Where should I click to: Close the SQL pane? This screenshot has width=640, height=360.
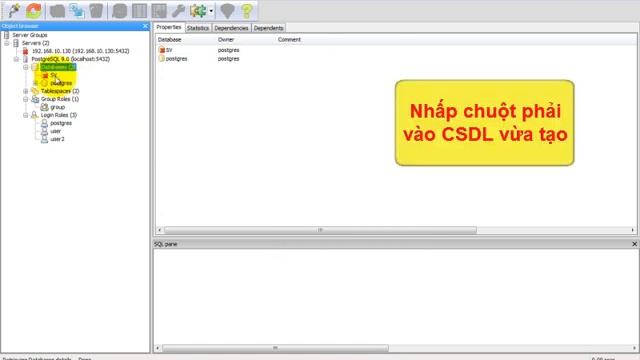[634, 244]
